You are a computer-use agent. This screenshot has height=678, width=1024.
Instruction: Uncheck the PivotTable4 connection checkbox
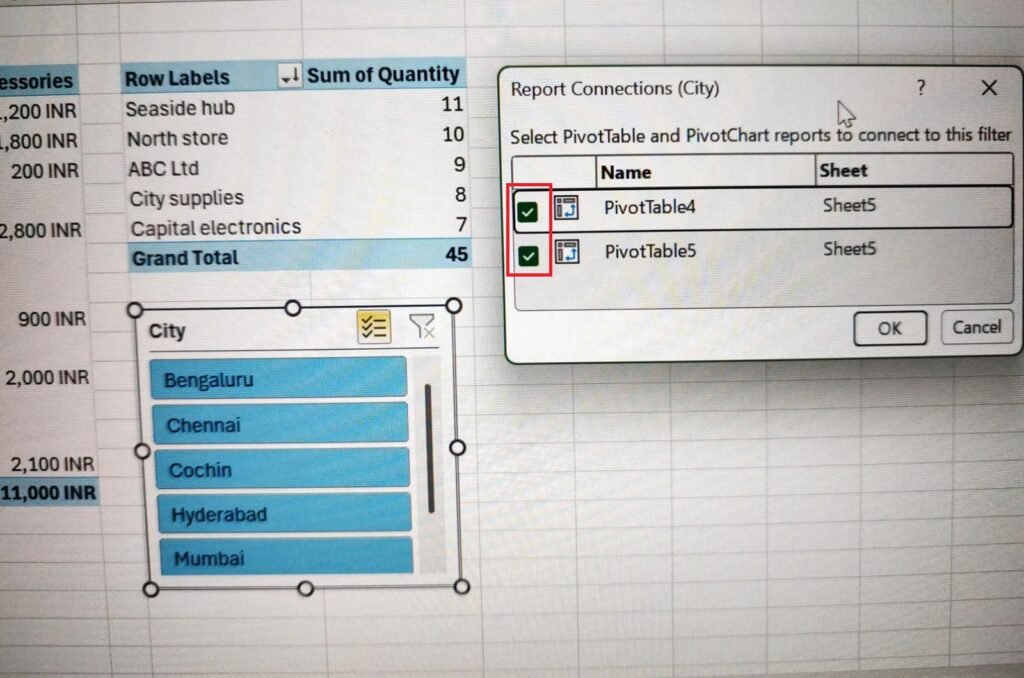point(527,212)
